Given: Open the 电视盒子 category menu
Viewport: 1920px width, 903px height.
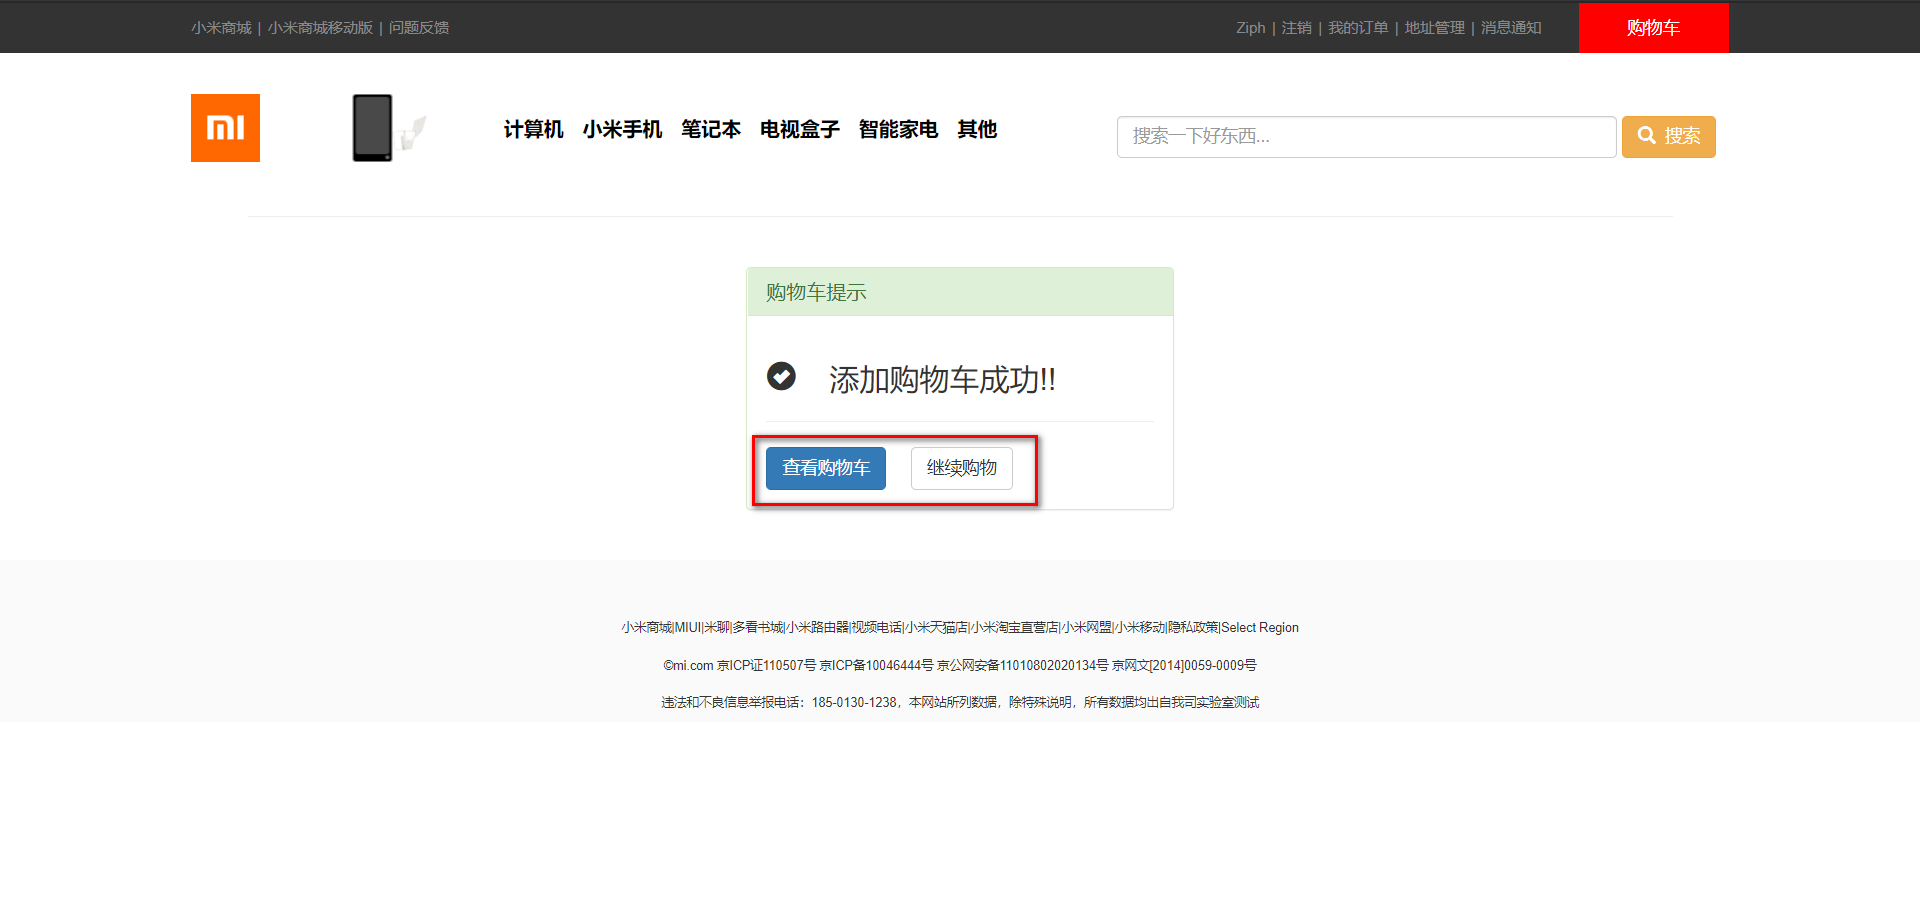Looking at the screenshot, I should pos(799,129).
